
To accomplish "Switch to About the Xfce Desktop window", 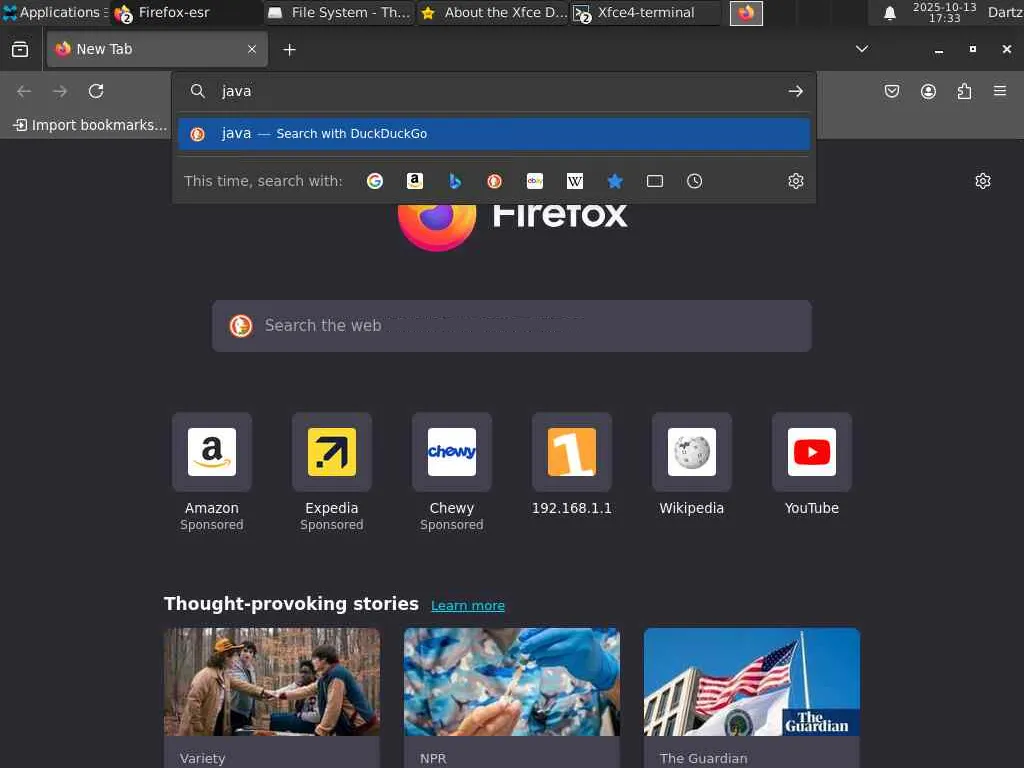I will (494, 12).
